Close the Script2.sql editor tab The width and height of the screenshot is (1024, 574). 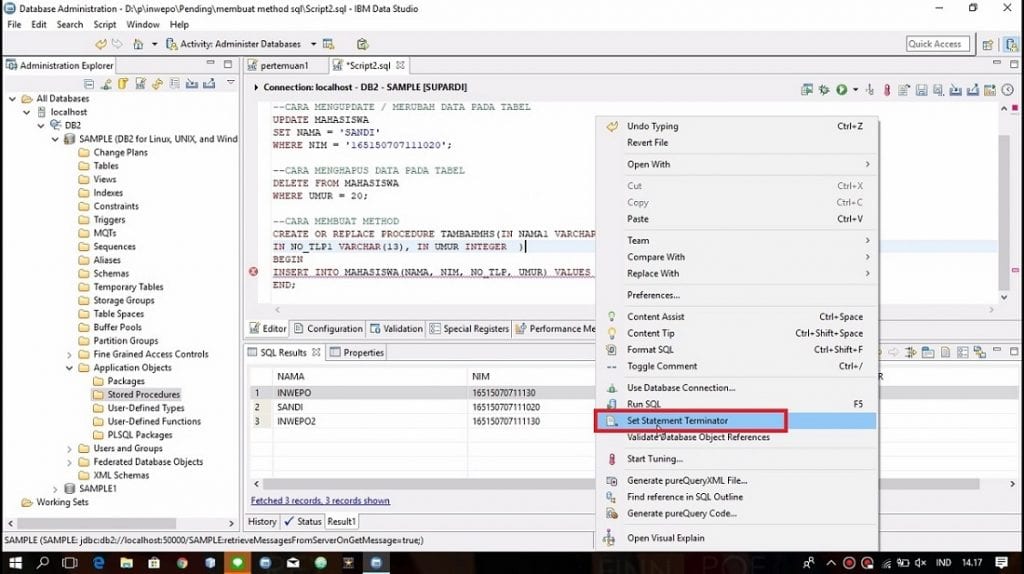point(400,66)
